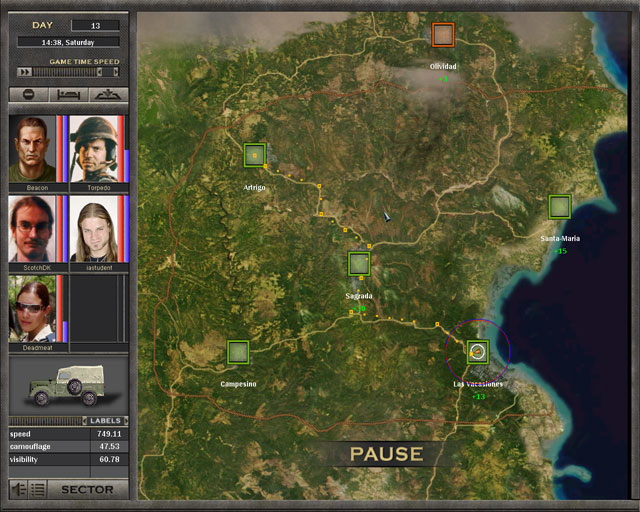Click the speed value 749.11

[x=109, y=434]
